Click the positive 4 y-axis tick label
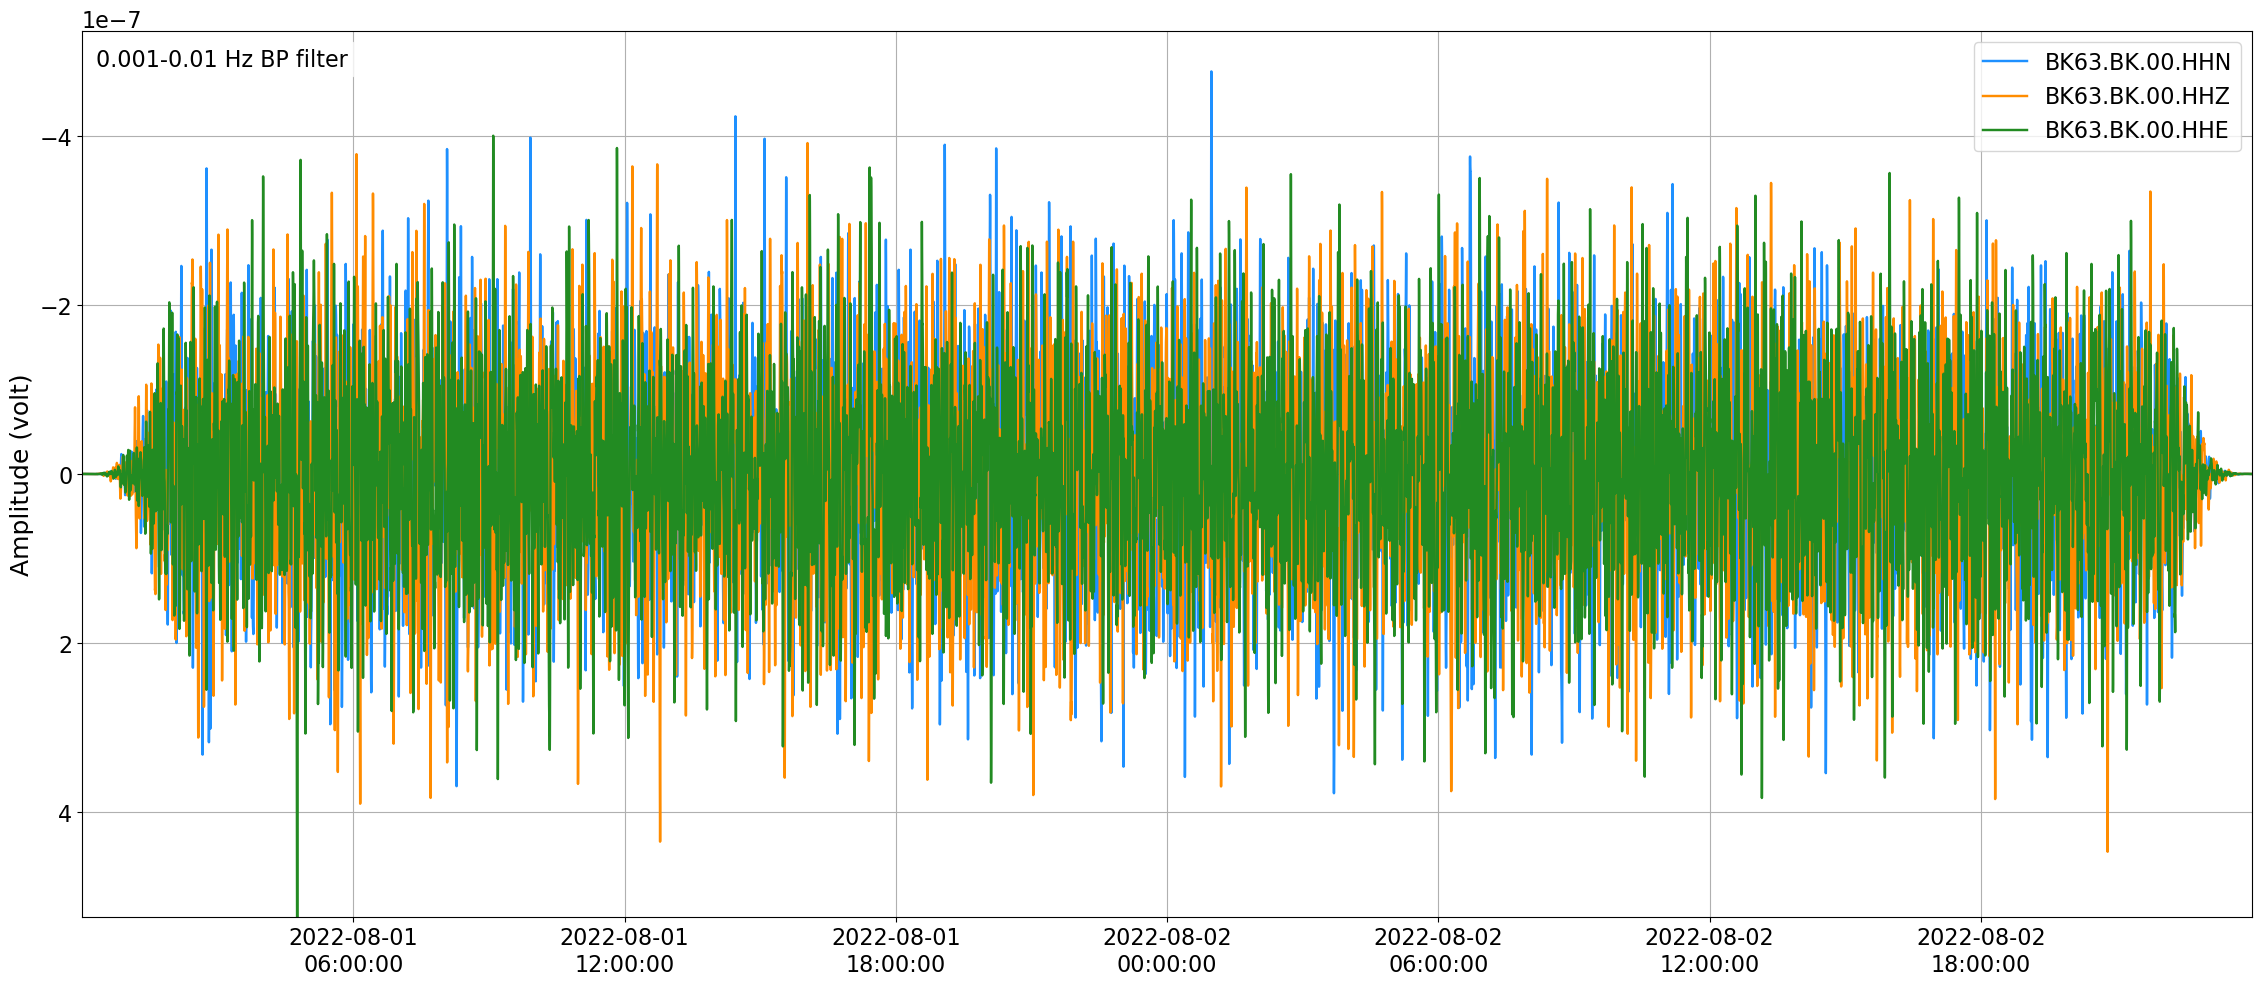The height and width of the screenshot is (986, 2265). point(66,813)
